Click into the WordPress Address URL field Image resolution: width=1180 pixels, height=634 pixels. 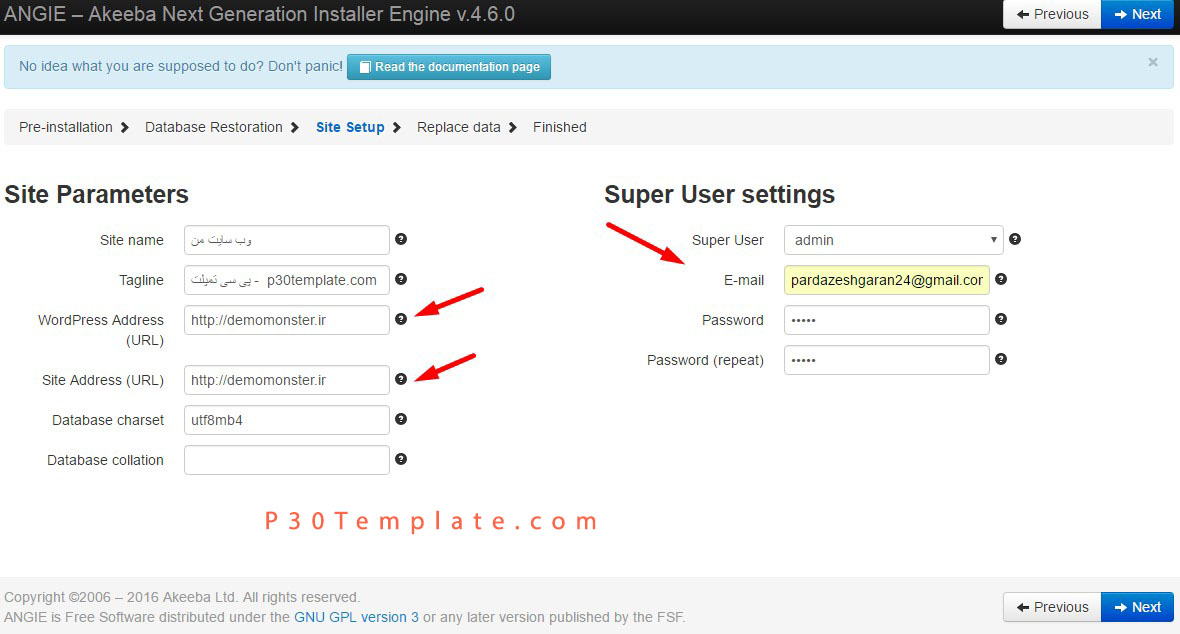(x=287, y=320)
